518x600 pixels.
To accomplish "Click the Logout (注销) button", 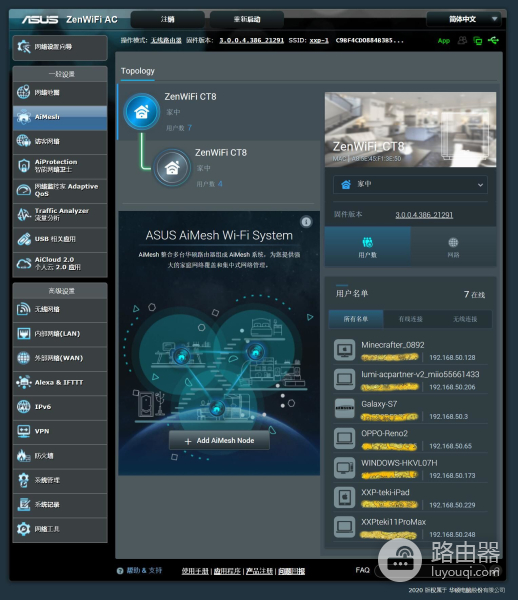I will tap(168, 19).
